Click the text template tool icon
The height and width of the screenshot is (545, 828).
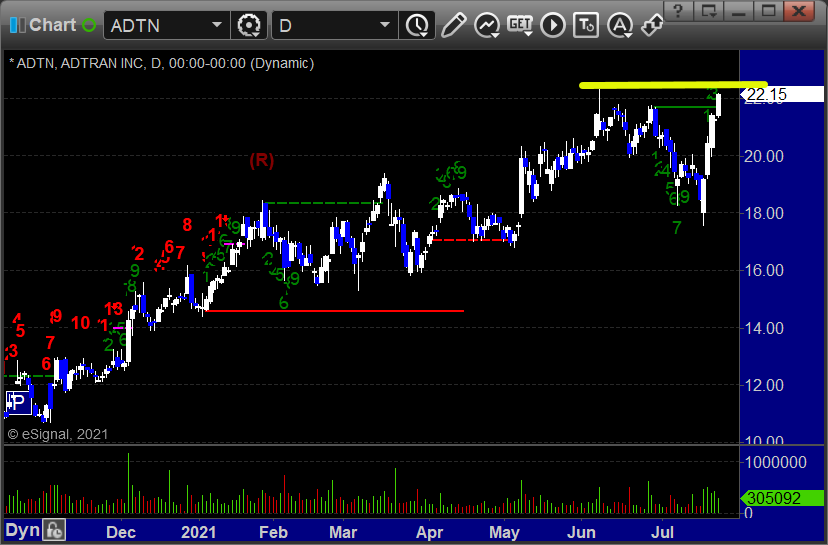pyautogui.click(x=586, y=25)
